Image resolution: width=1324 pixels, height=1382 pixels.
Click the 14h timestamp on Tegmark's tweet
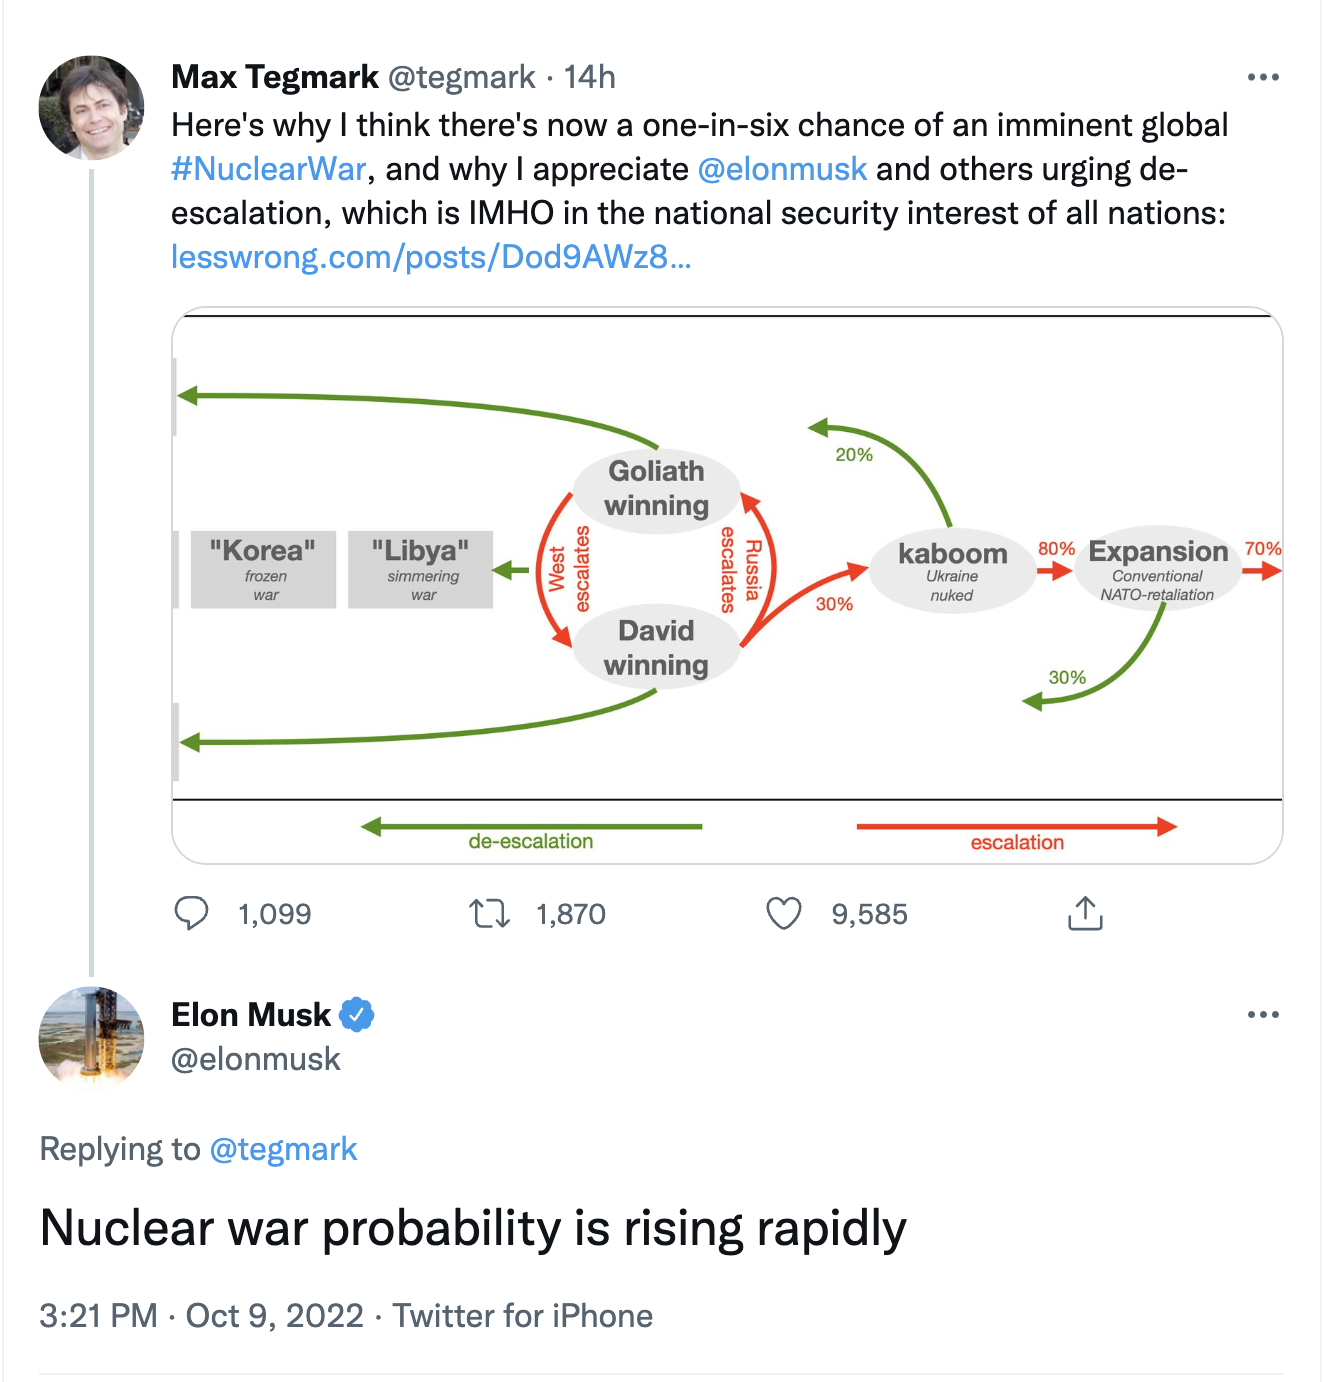[589, 77]
